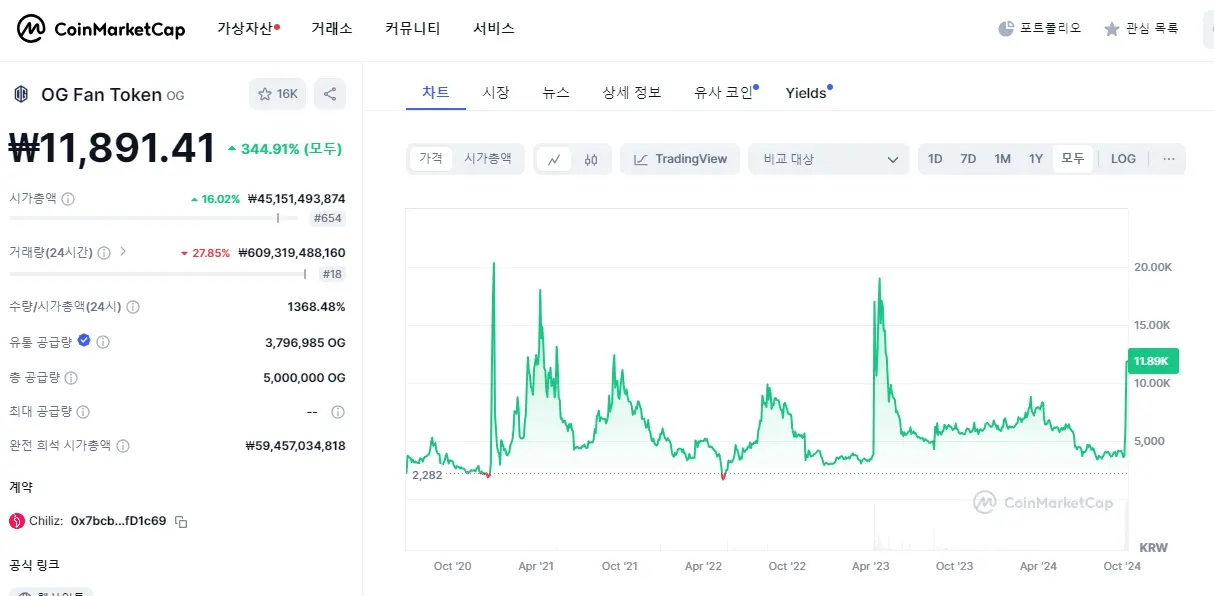The width and height of the screenshot is (1214, 596).
Task: Open the TradingView chart
Action: [680, 159]
